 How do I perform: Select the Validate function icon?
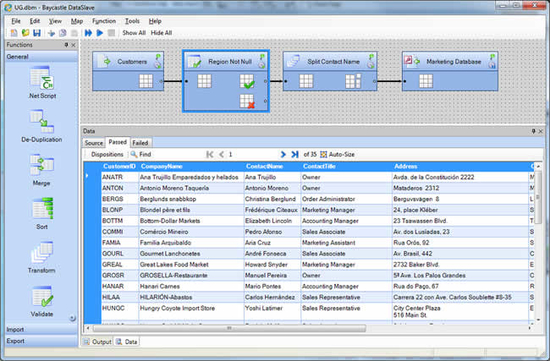(42, 296)
